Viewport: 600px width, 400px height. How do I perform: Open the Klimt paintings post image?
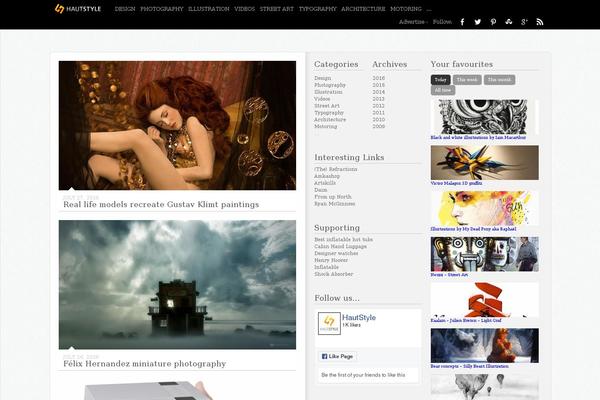[x=177, y=125]
